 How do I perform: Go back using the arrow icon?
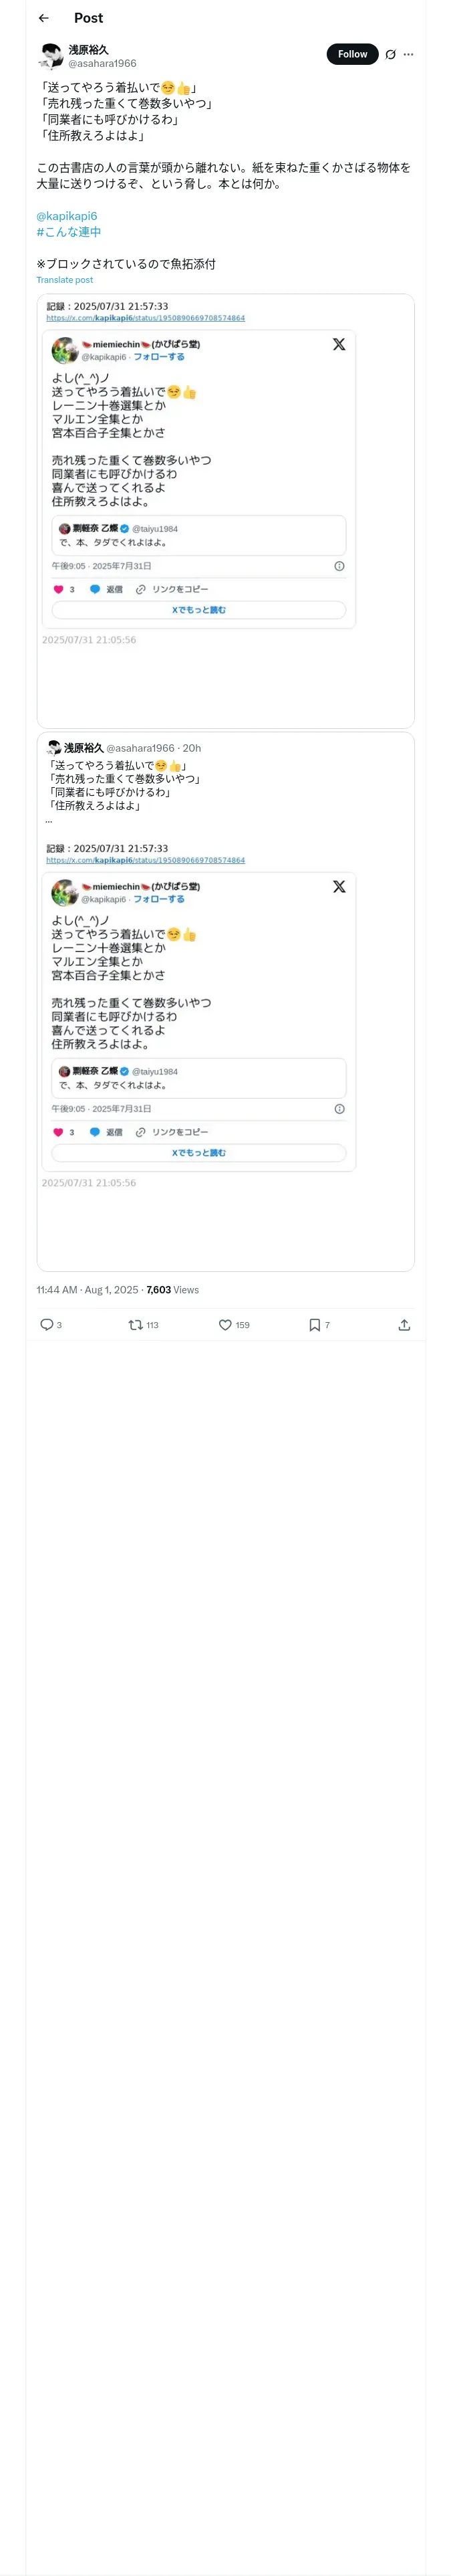click(43, 18)
